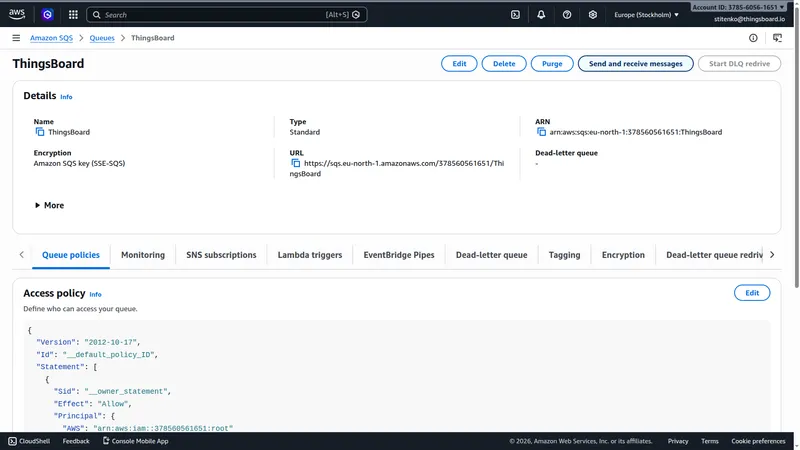This screenshot has height=450, width=800.
Task: Click the '__owner_statement' policy text
Action: pos(126,391)
